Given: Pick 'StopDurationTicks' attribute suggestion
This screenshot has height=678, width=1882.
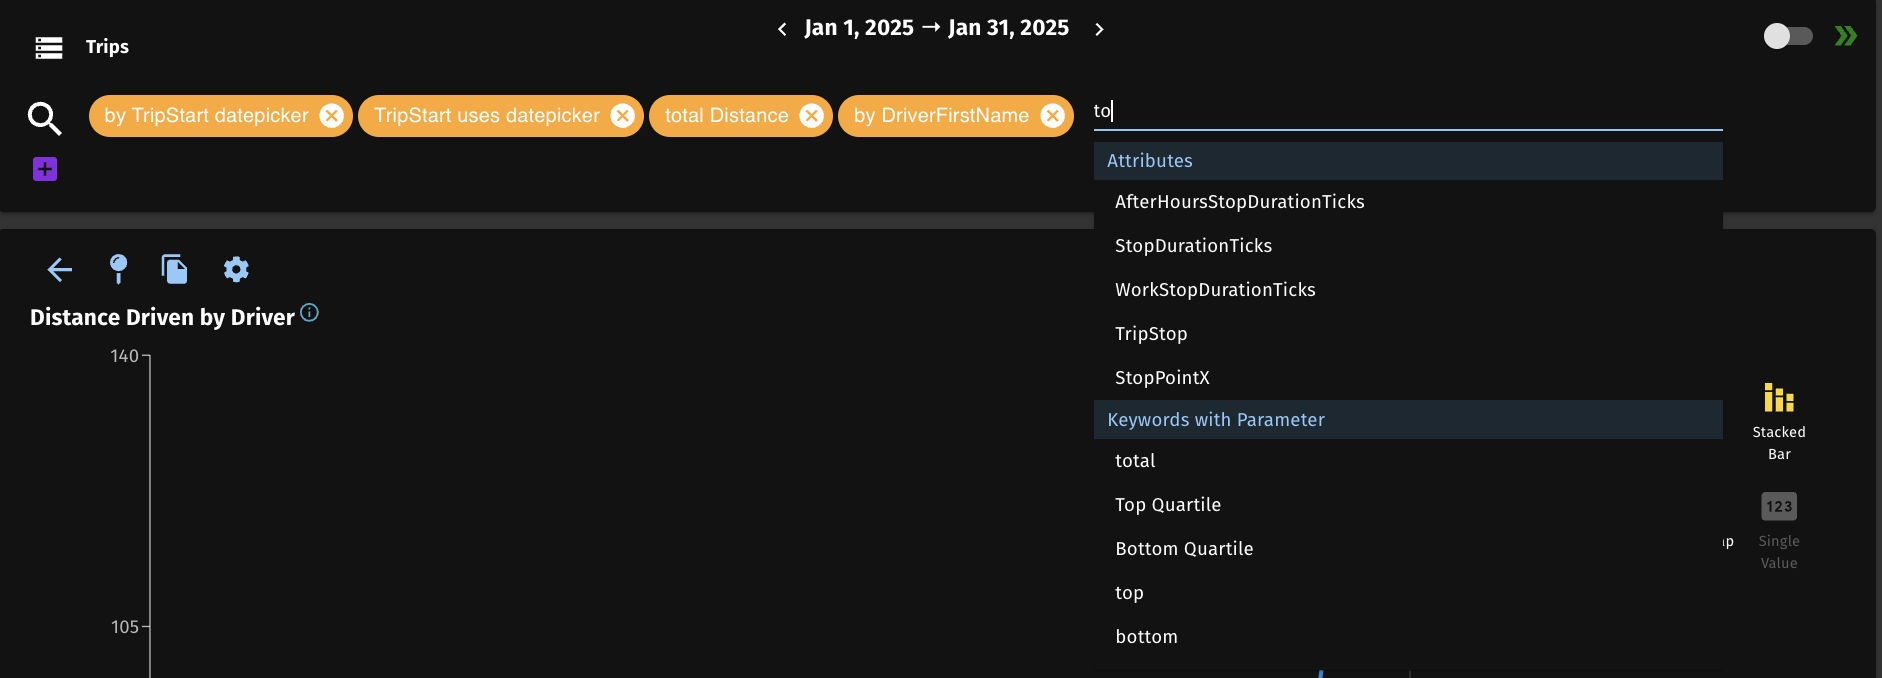Looking at the screenshot, I should 1193,246.
